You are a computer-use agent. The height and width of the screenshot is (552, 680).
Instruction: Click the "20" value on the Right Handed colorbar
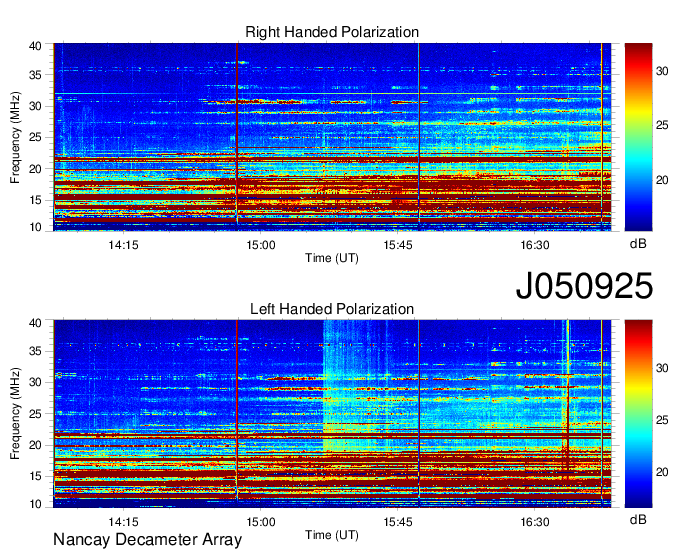click(662, 180)
